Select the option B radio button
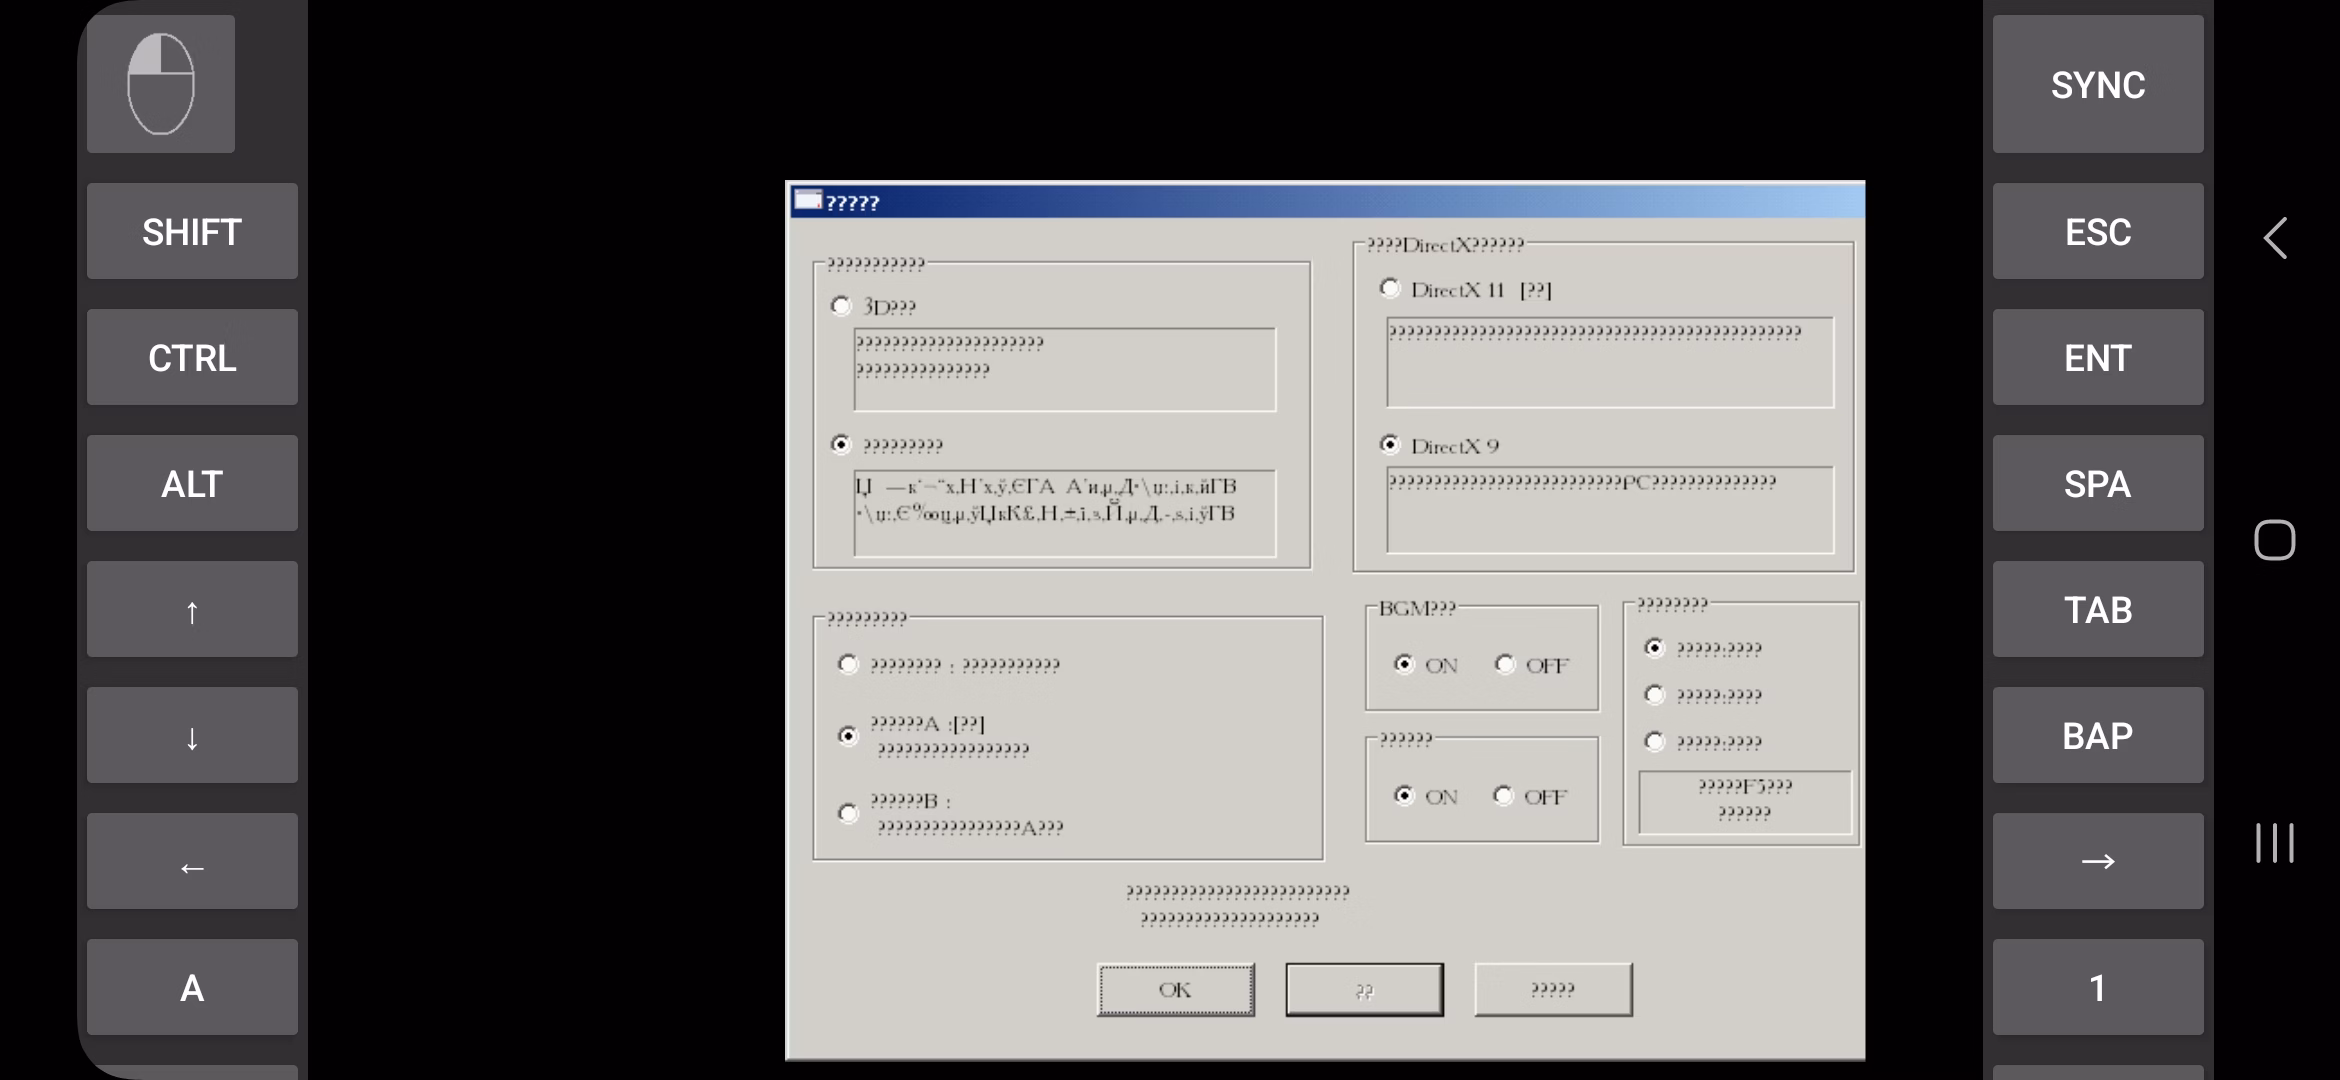 (849, 813)
